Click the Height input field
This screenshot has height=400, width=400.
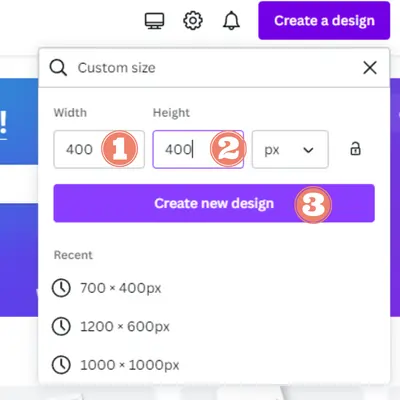[198, 149]
